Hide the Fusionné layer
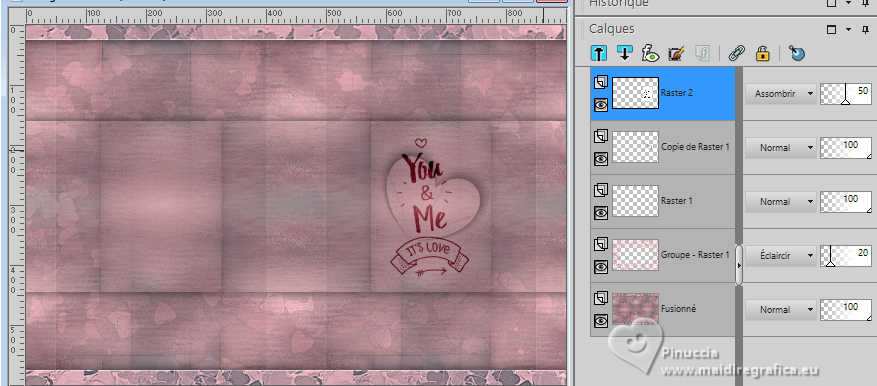The width and height of the screenshot is (877, 386). pos(601,321)
